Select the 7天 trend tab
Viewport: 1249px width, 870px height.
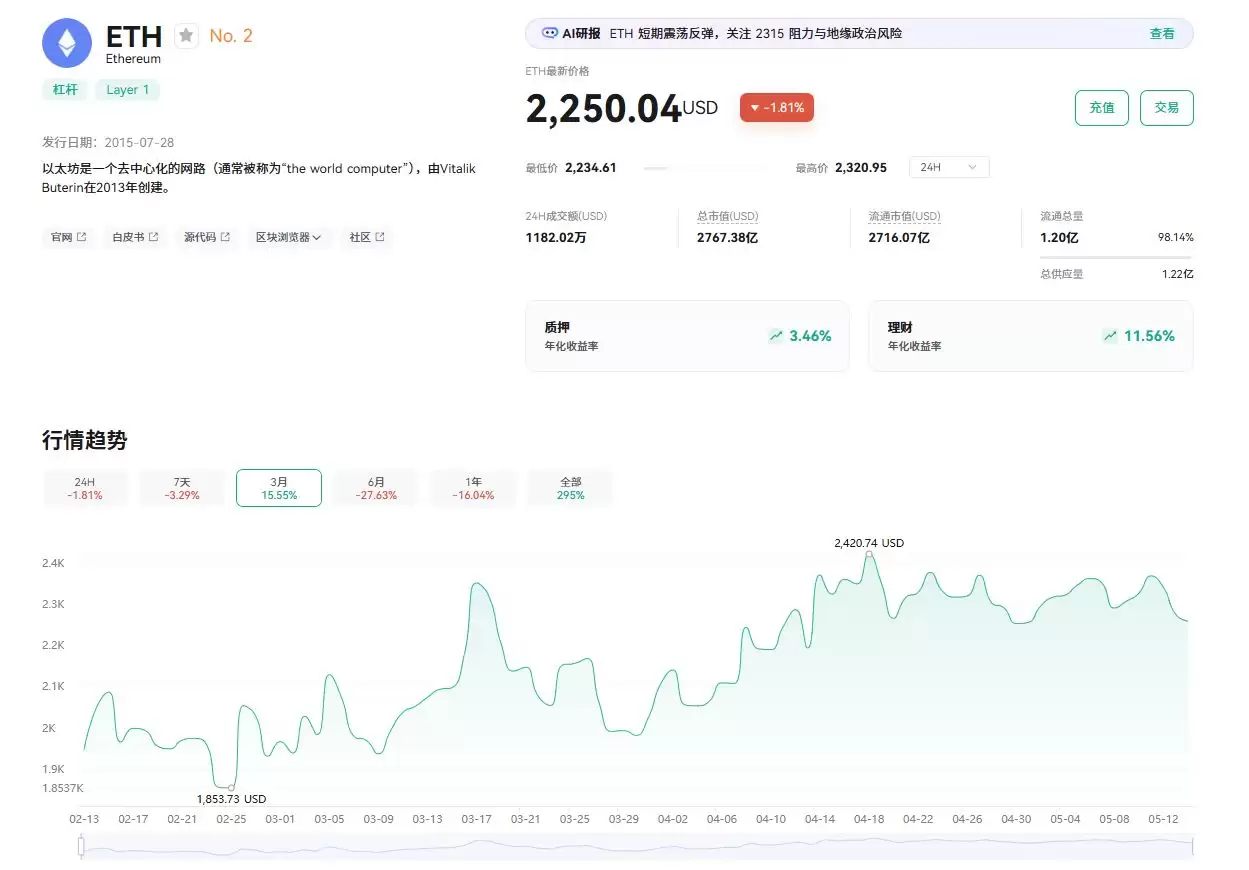(x=182, y=488)
